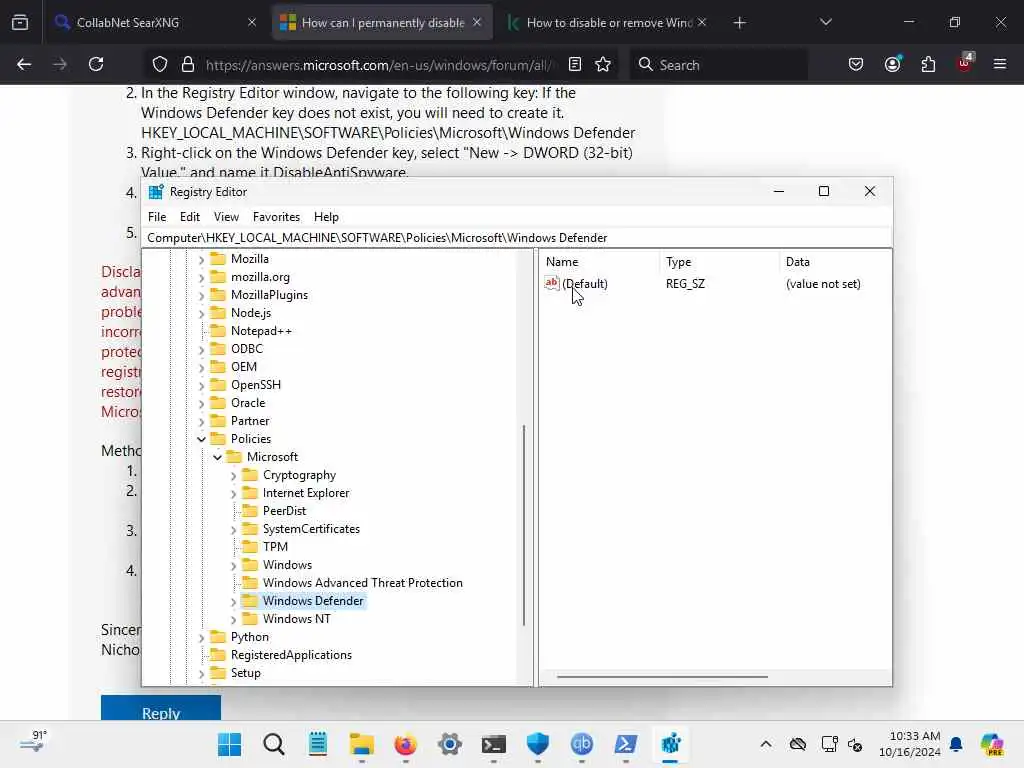Open File Explorer from the taskbar
This screenshot has width=1024, height=768.
(x=361, y=744)
